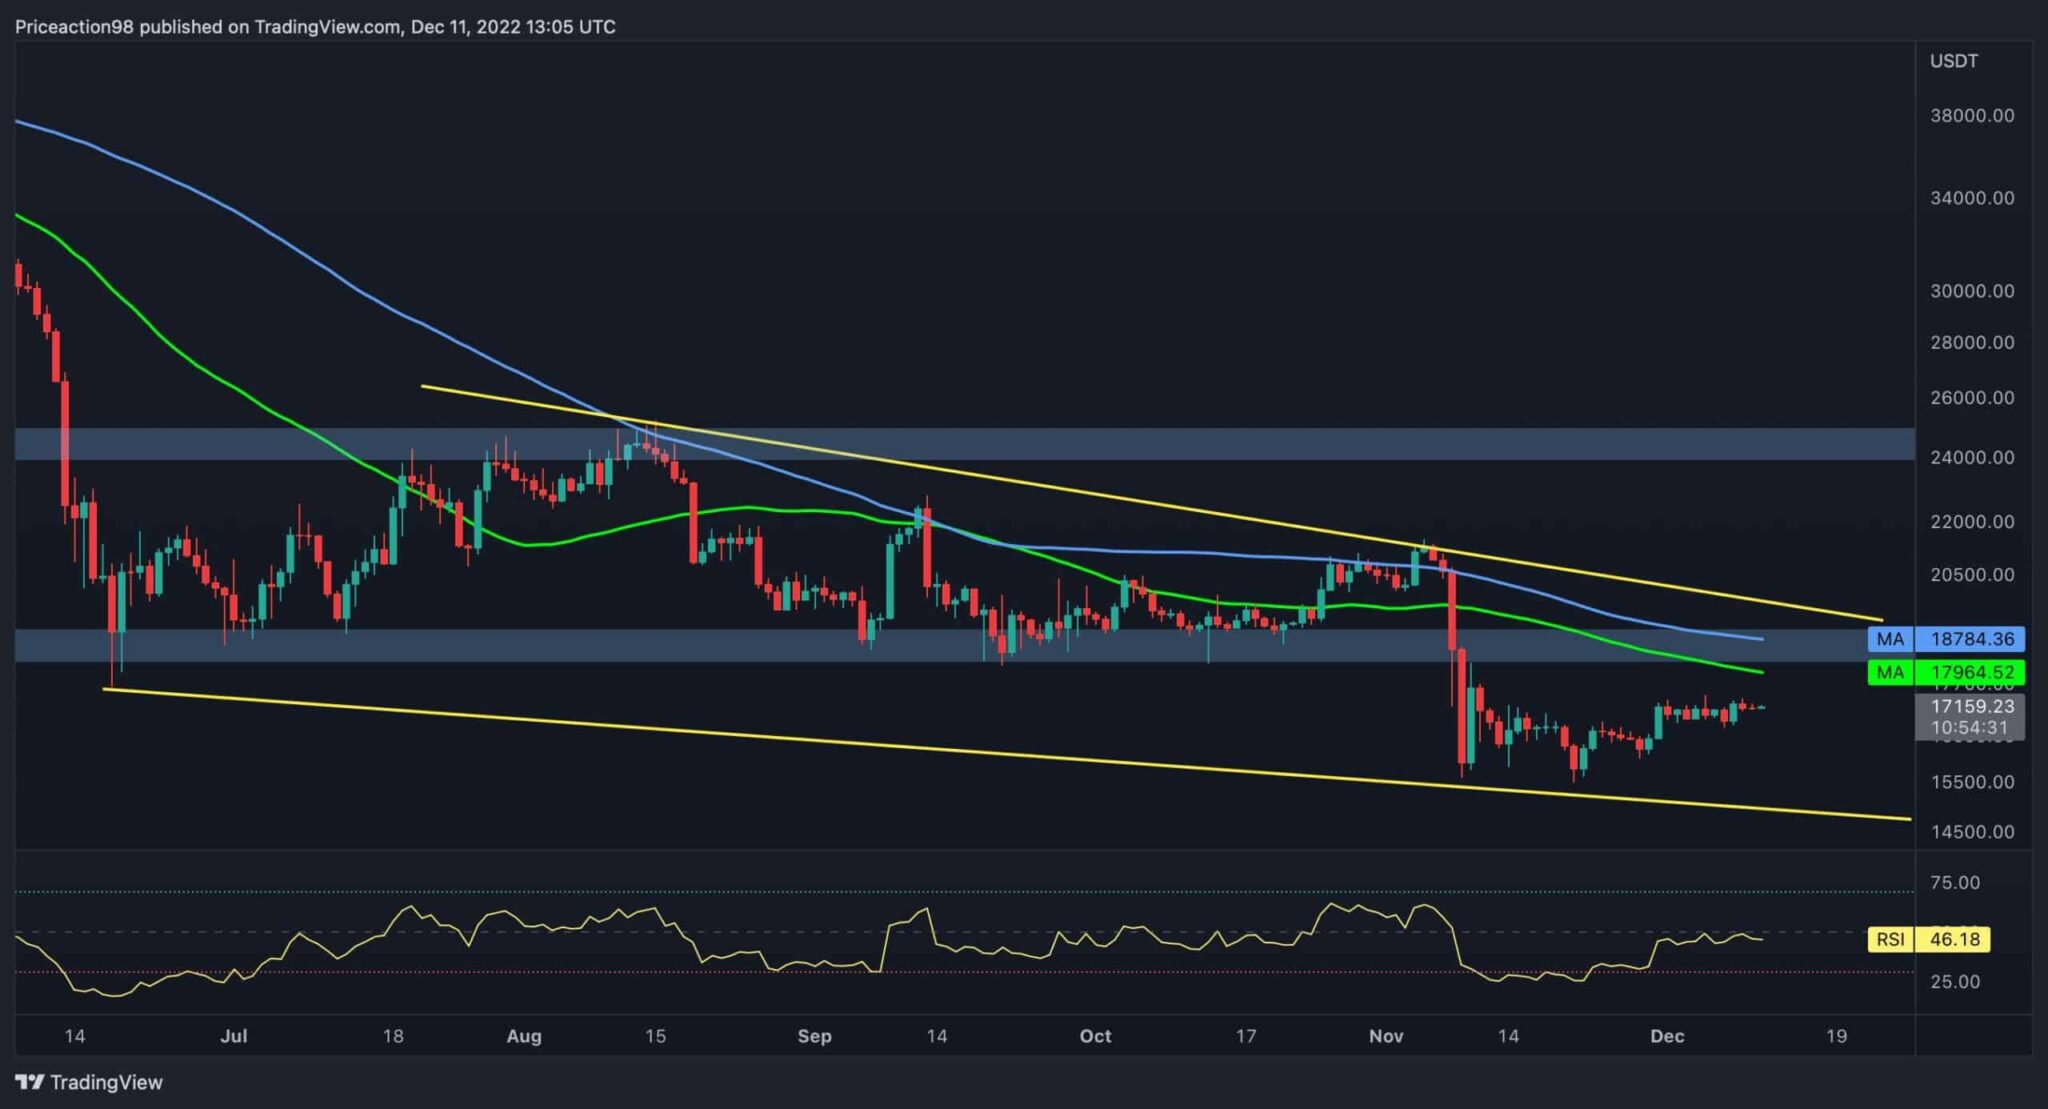Click the RSI 25.00 level label

click(1954, 982)
